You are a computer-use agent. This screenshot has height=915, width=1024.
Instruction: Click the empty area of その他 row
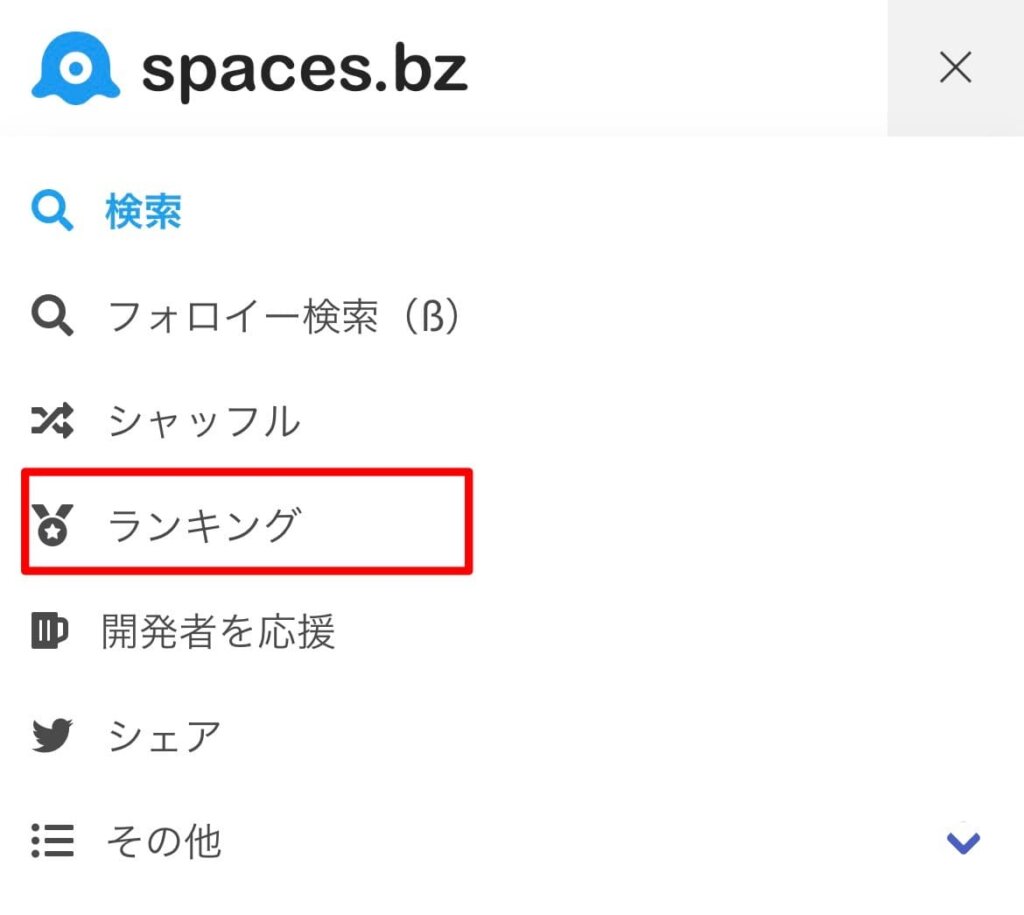point(581,841)
